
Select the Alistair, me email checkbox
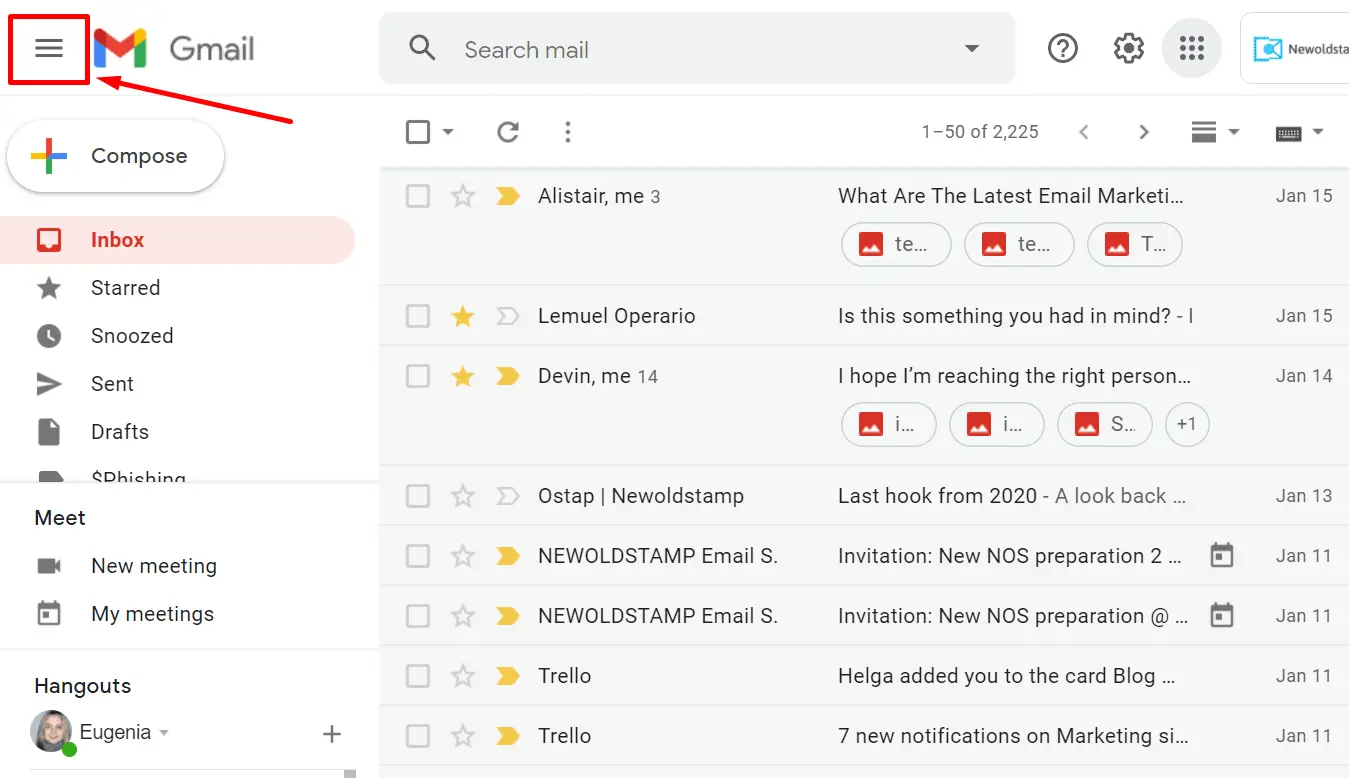pyautogui.click(x=418, y=196)
